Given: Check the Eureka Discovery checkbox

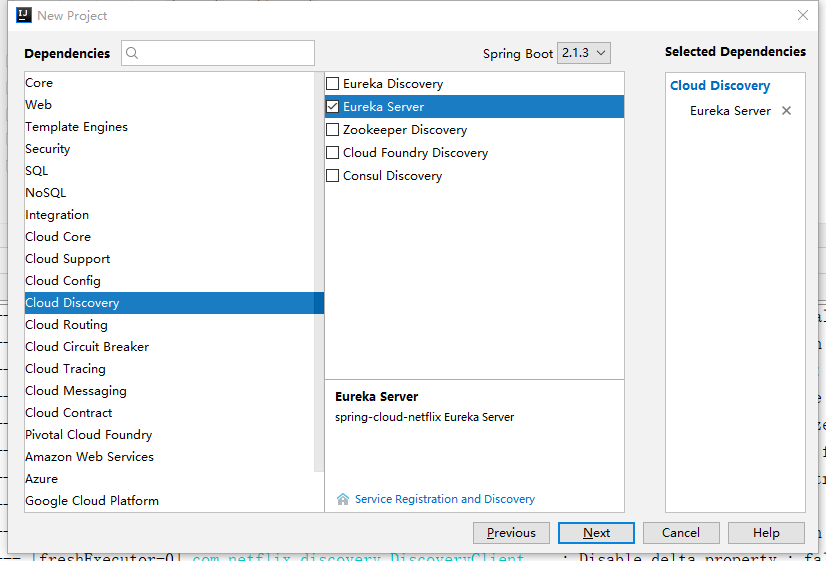Looking at the screenshot, I should point(332,84).
